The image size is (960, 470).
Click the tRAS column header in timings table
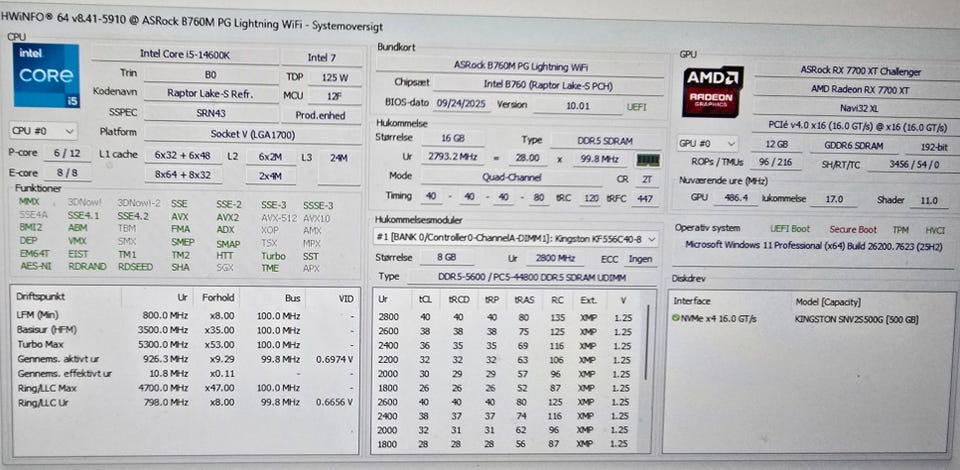coord(523,300)
